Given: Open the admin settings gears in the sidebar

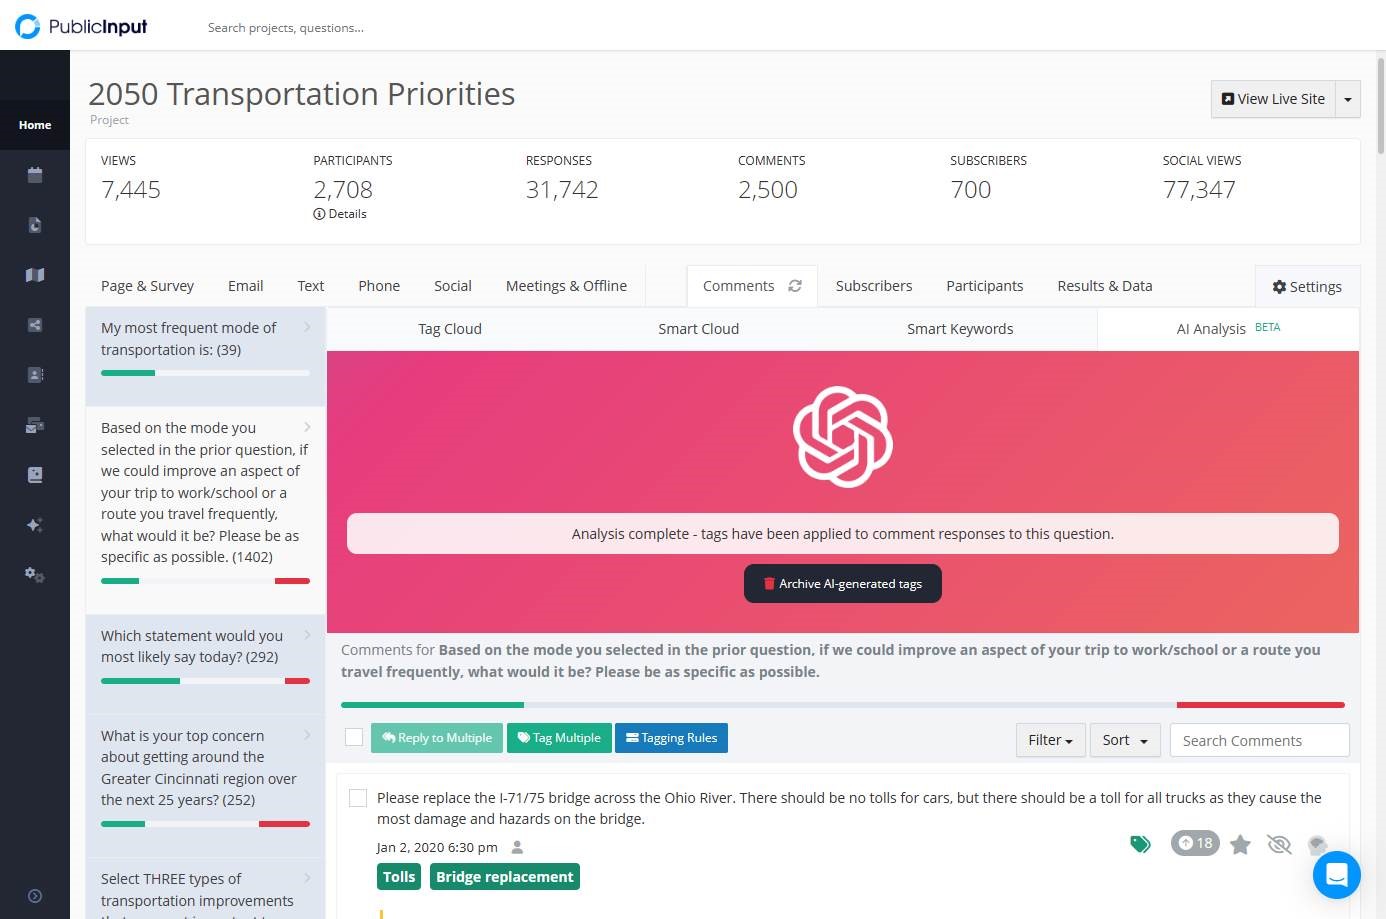Looking at the screenshot, I should (x=35, y=574).
